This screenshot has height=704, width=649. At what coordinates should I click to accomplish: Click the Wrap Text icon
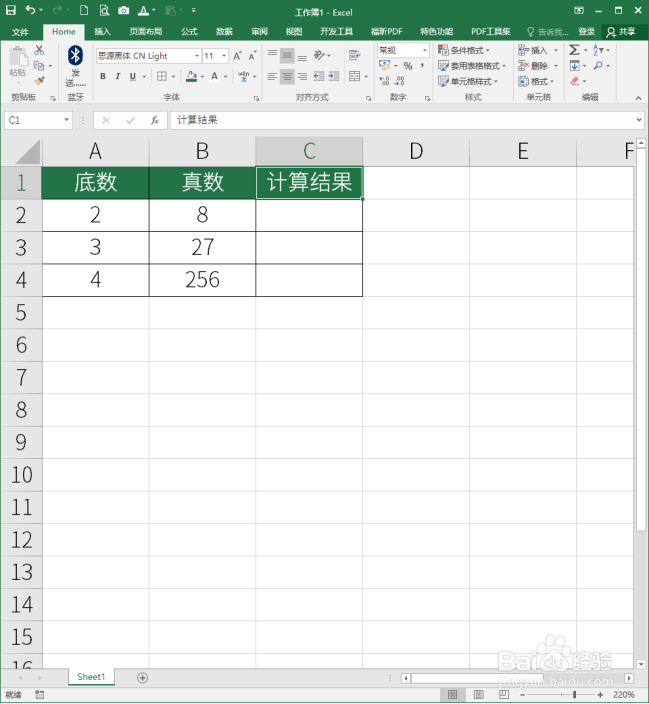[x=354, y=55]
